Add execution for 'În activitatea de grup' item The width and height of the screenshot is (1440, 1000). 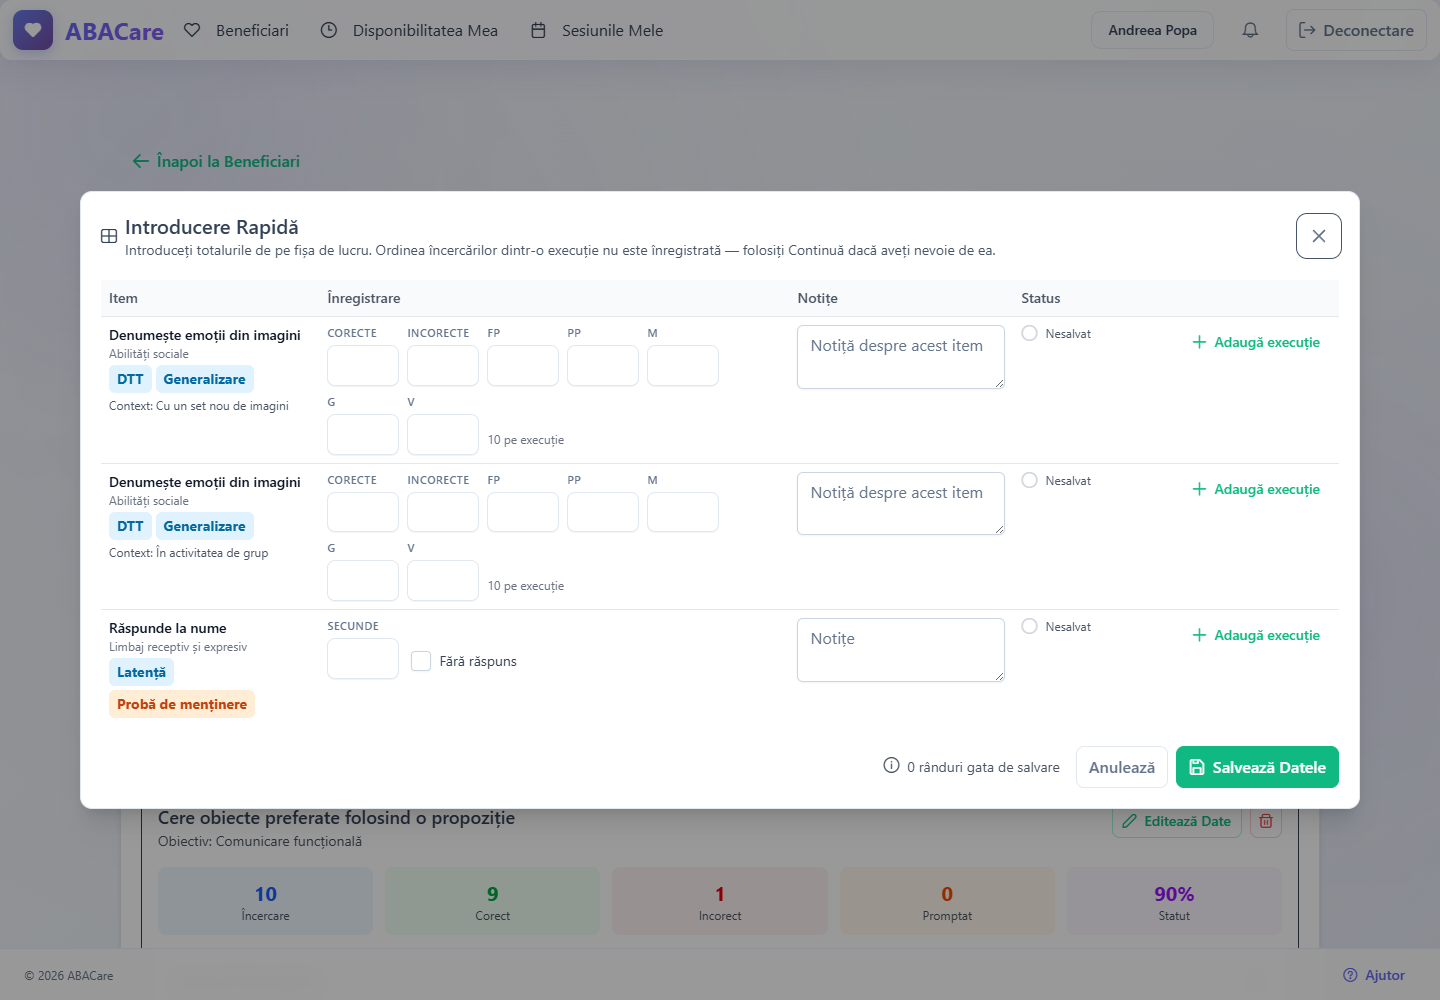pos(1256,489)
